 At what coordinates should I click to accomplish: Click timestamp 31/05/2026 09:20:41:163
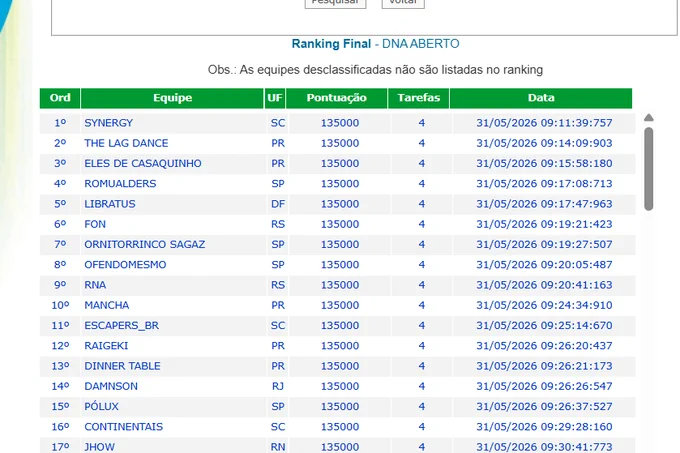[544, 285]
